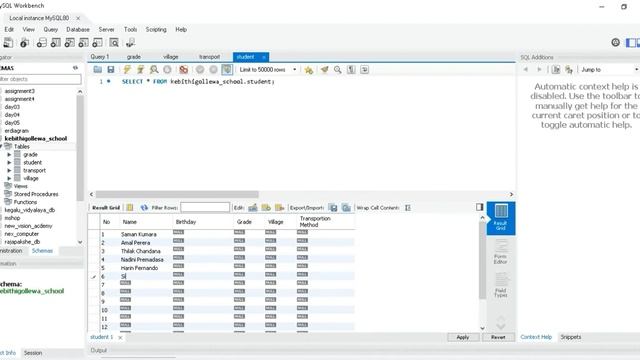Click the Filter Rows input field
640x360 pixels.
pos(205,207)
